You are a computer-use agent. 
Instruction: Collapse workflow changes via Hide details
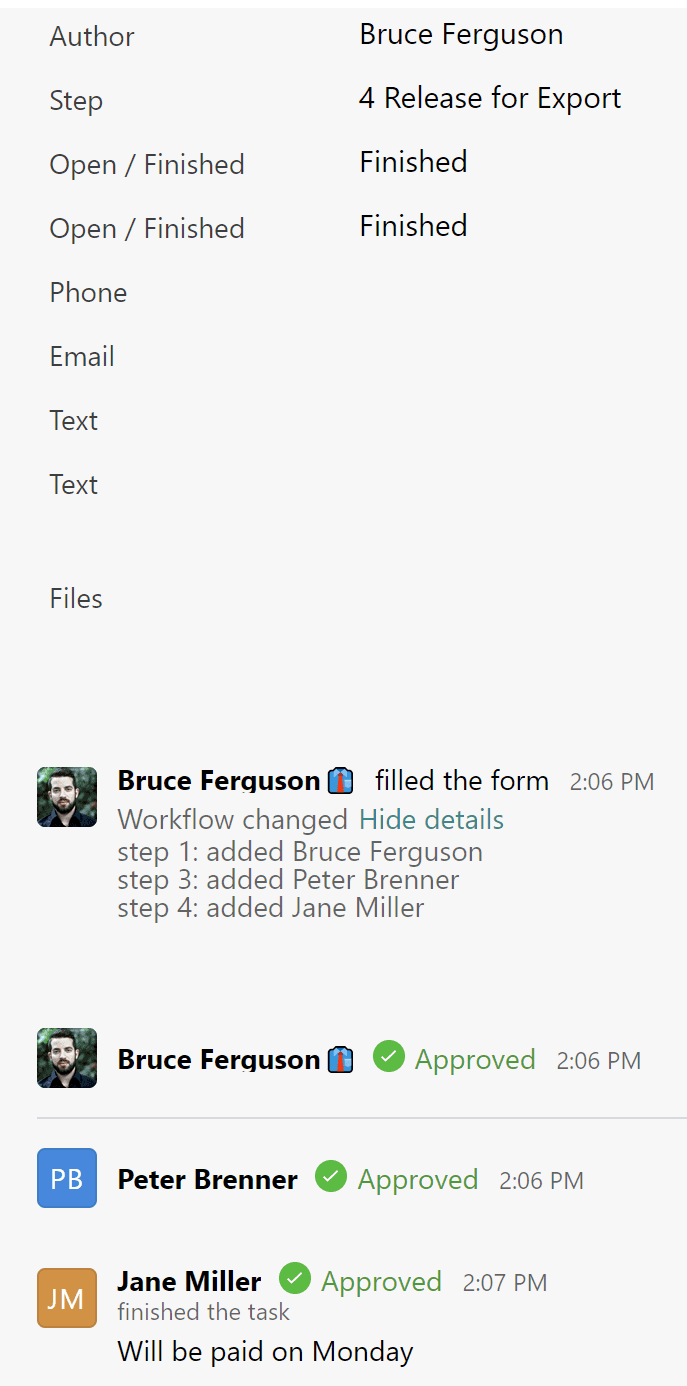(431, 819)
